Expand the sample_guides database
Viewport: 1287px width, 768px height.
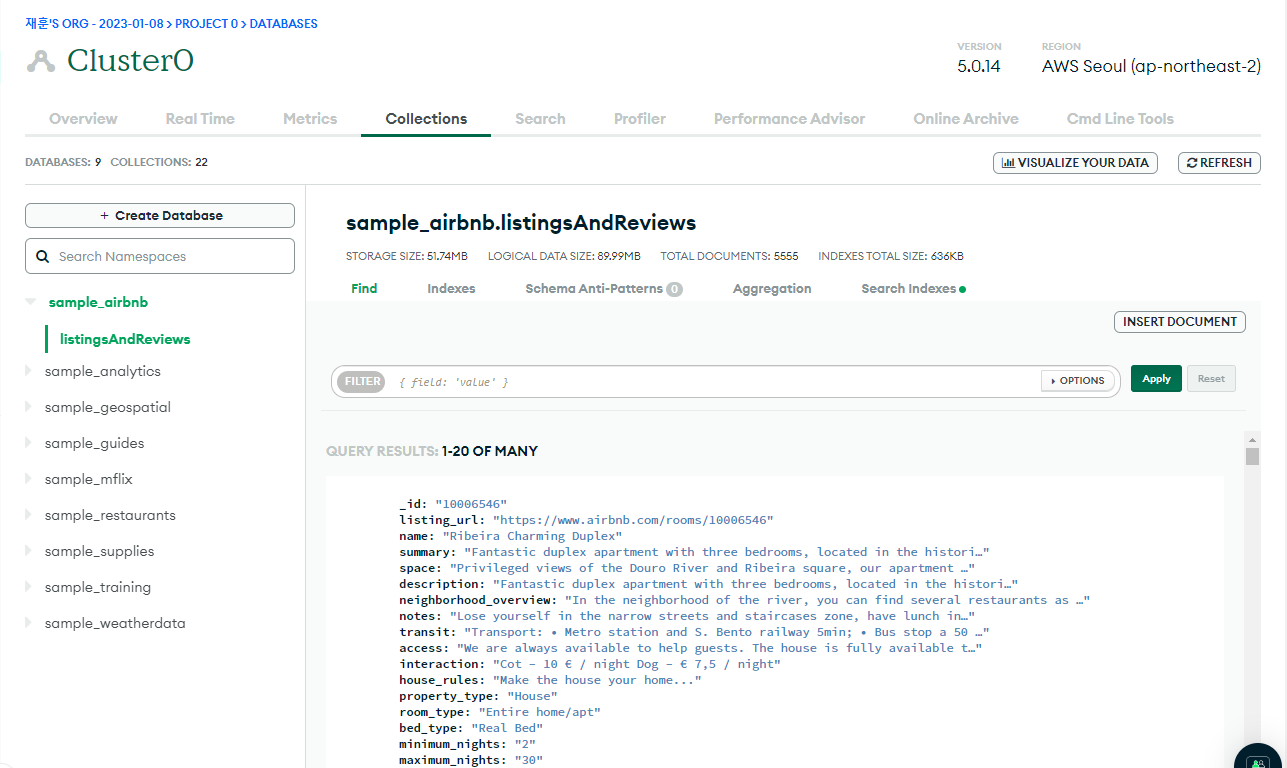click(29, 443)
